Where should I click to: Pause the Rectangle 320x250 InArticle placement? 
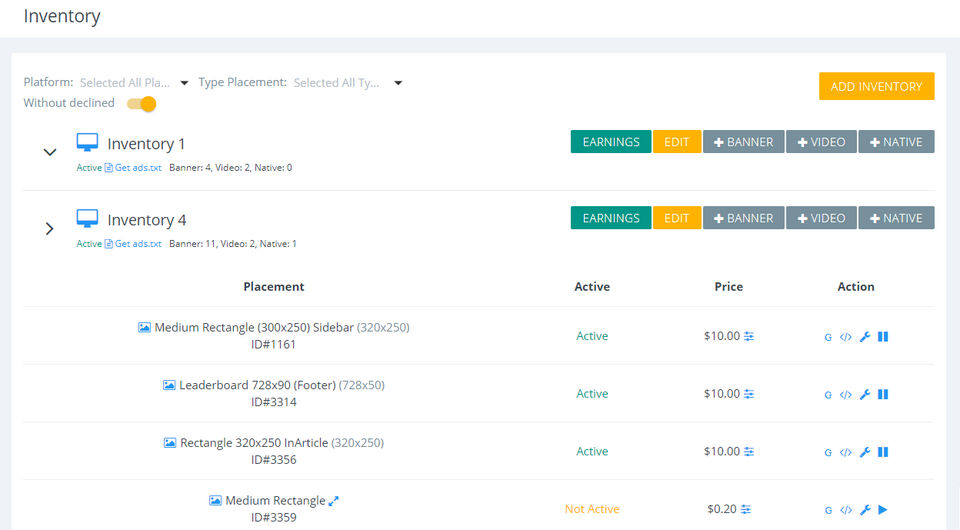pos(883,452)
